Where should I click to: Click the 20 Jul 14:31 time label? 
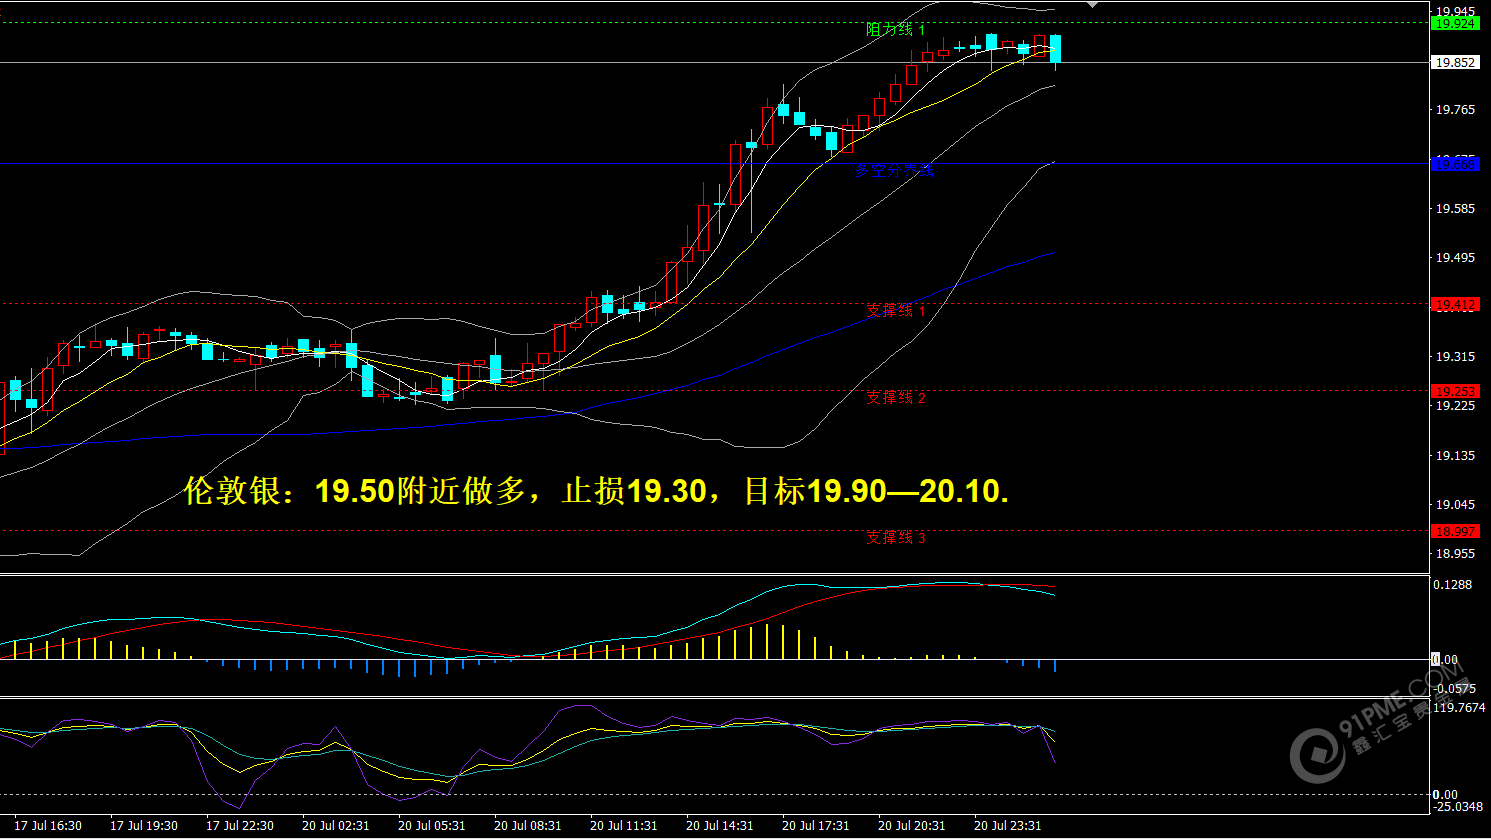(720, 826)
